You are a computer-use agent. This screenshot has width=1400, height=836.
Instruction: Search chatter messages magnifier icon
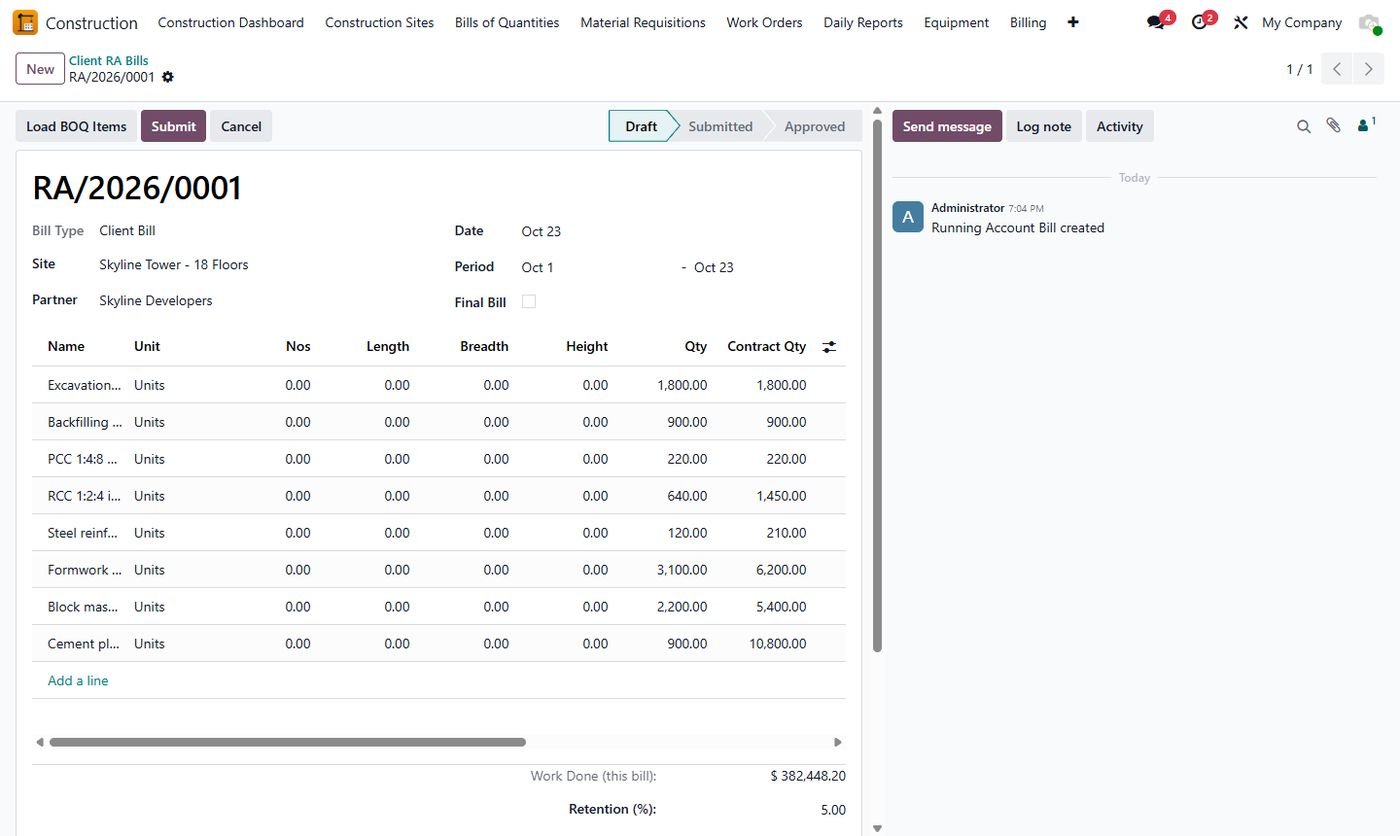(1303, 126)
